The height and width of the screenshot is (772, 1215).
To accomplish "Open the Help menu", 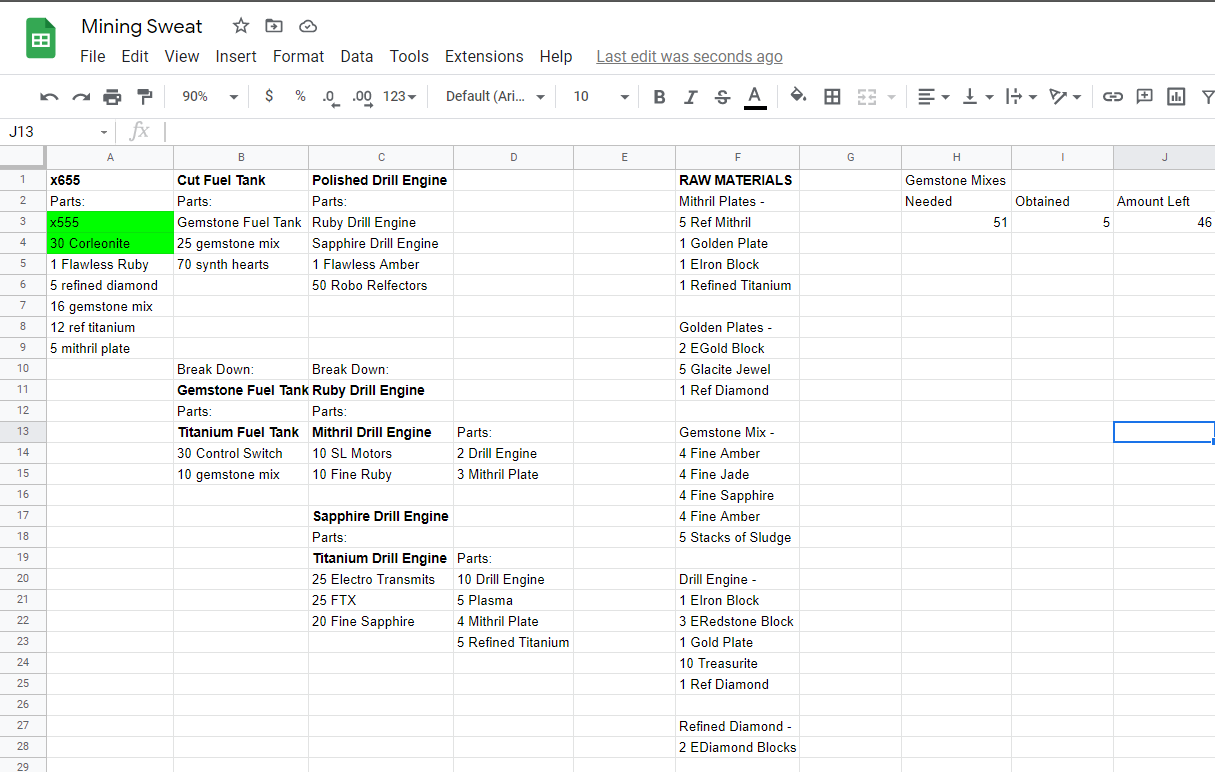I will click(x=556, y=57).
